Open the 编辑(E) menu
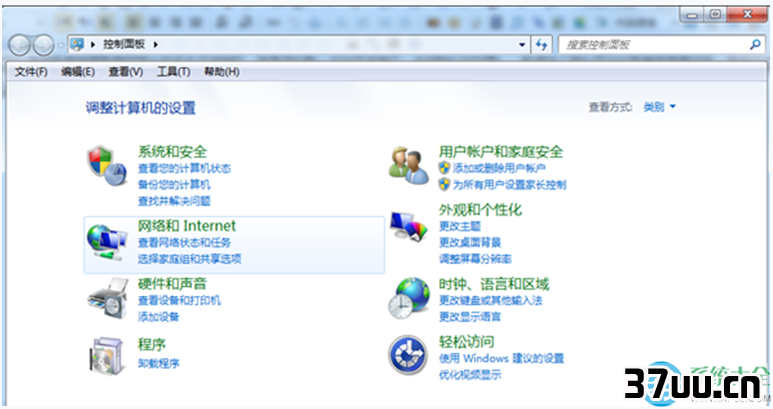Image resolution: width=773 pixels, height=409 pixels. point(78,72)
